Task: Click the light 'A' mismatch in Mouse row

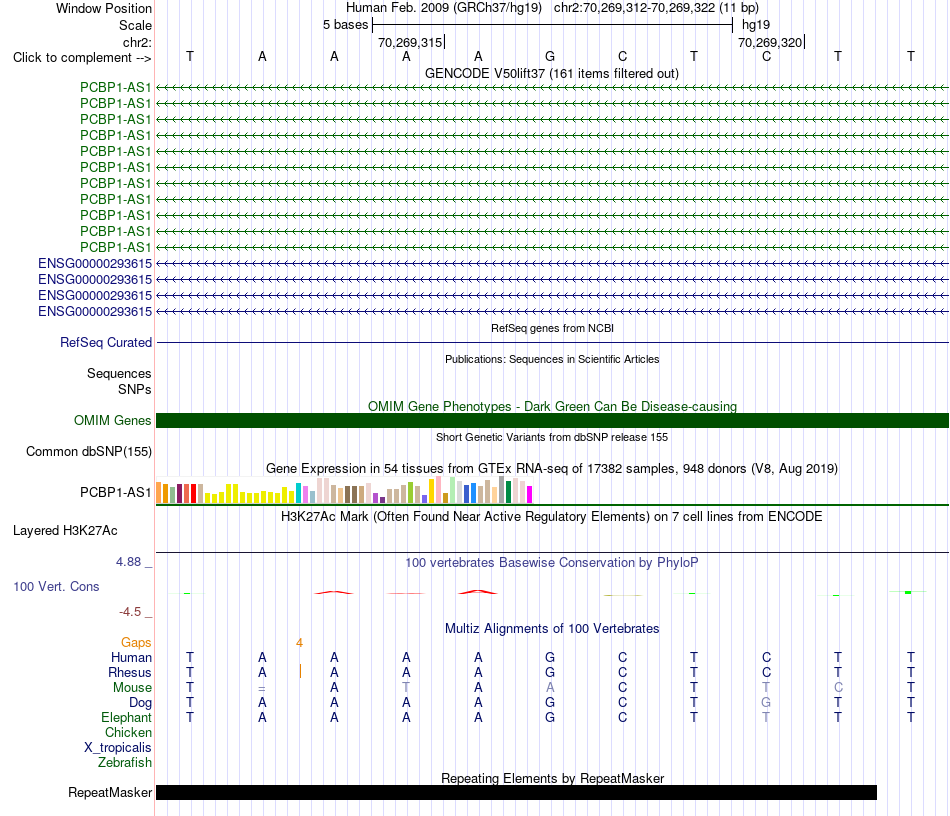Action: (550, 688)
